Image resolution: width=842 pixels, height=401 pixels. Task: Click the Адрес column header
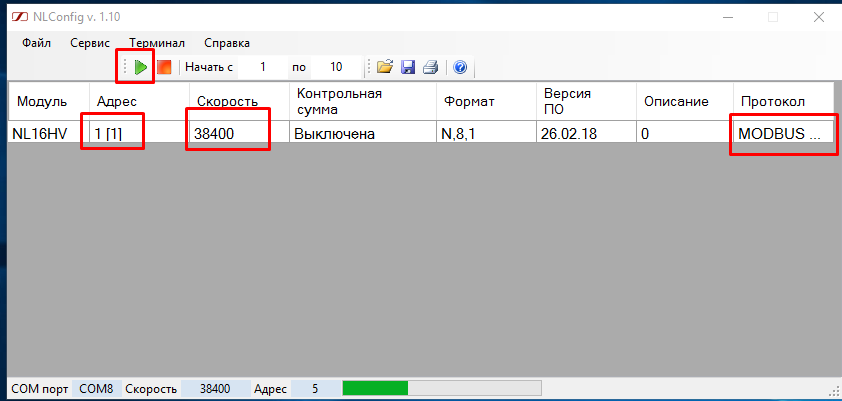pos(139,101)
